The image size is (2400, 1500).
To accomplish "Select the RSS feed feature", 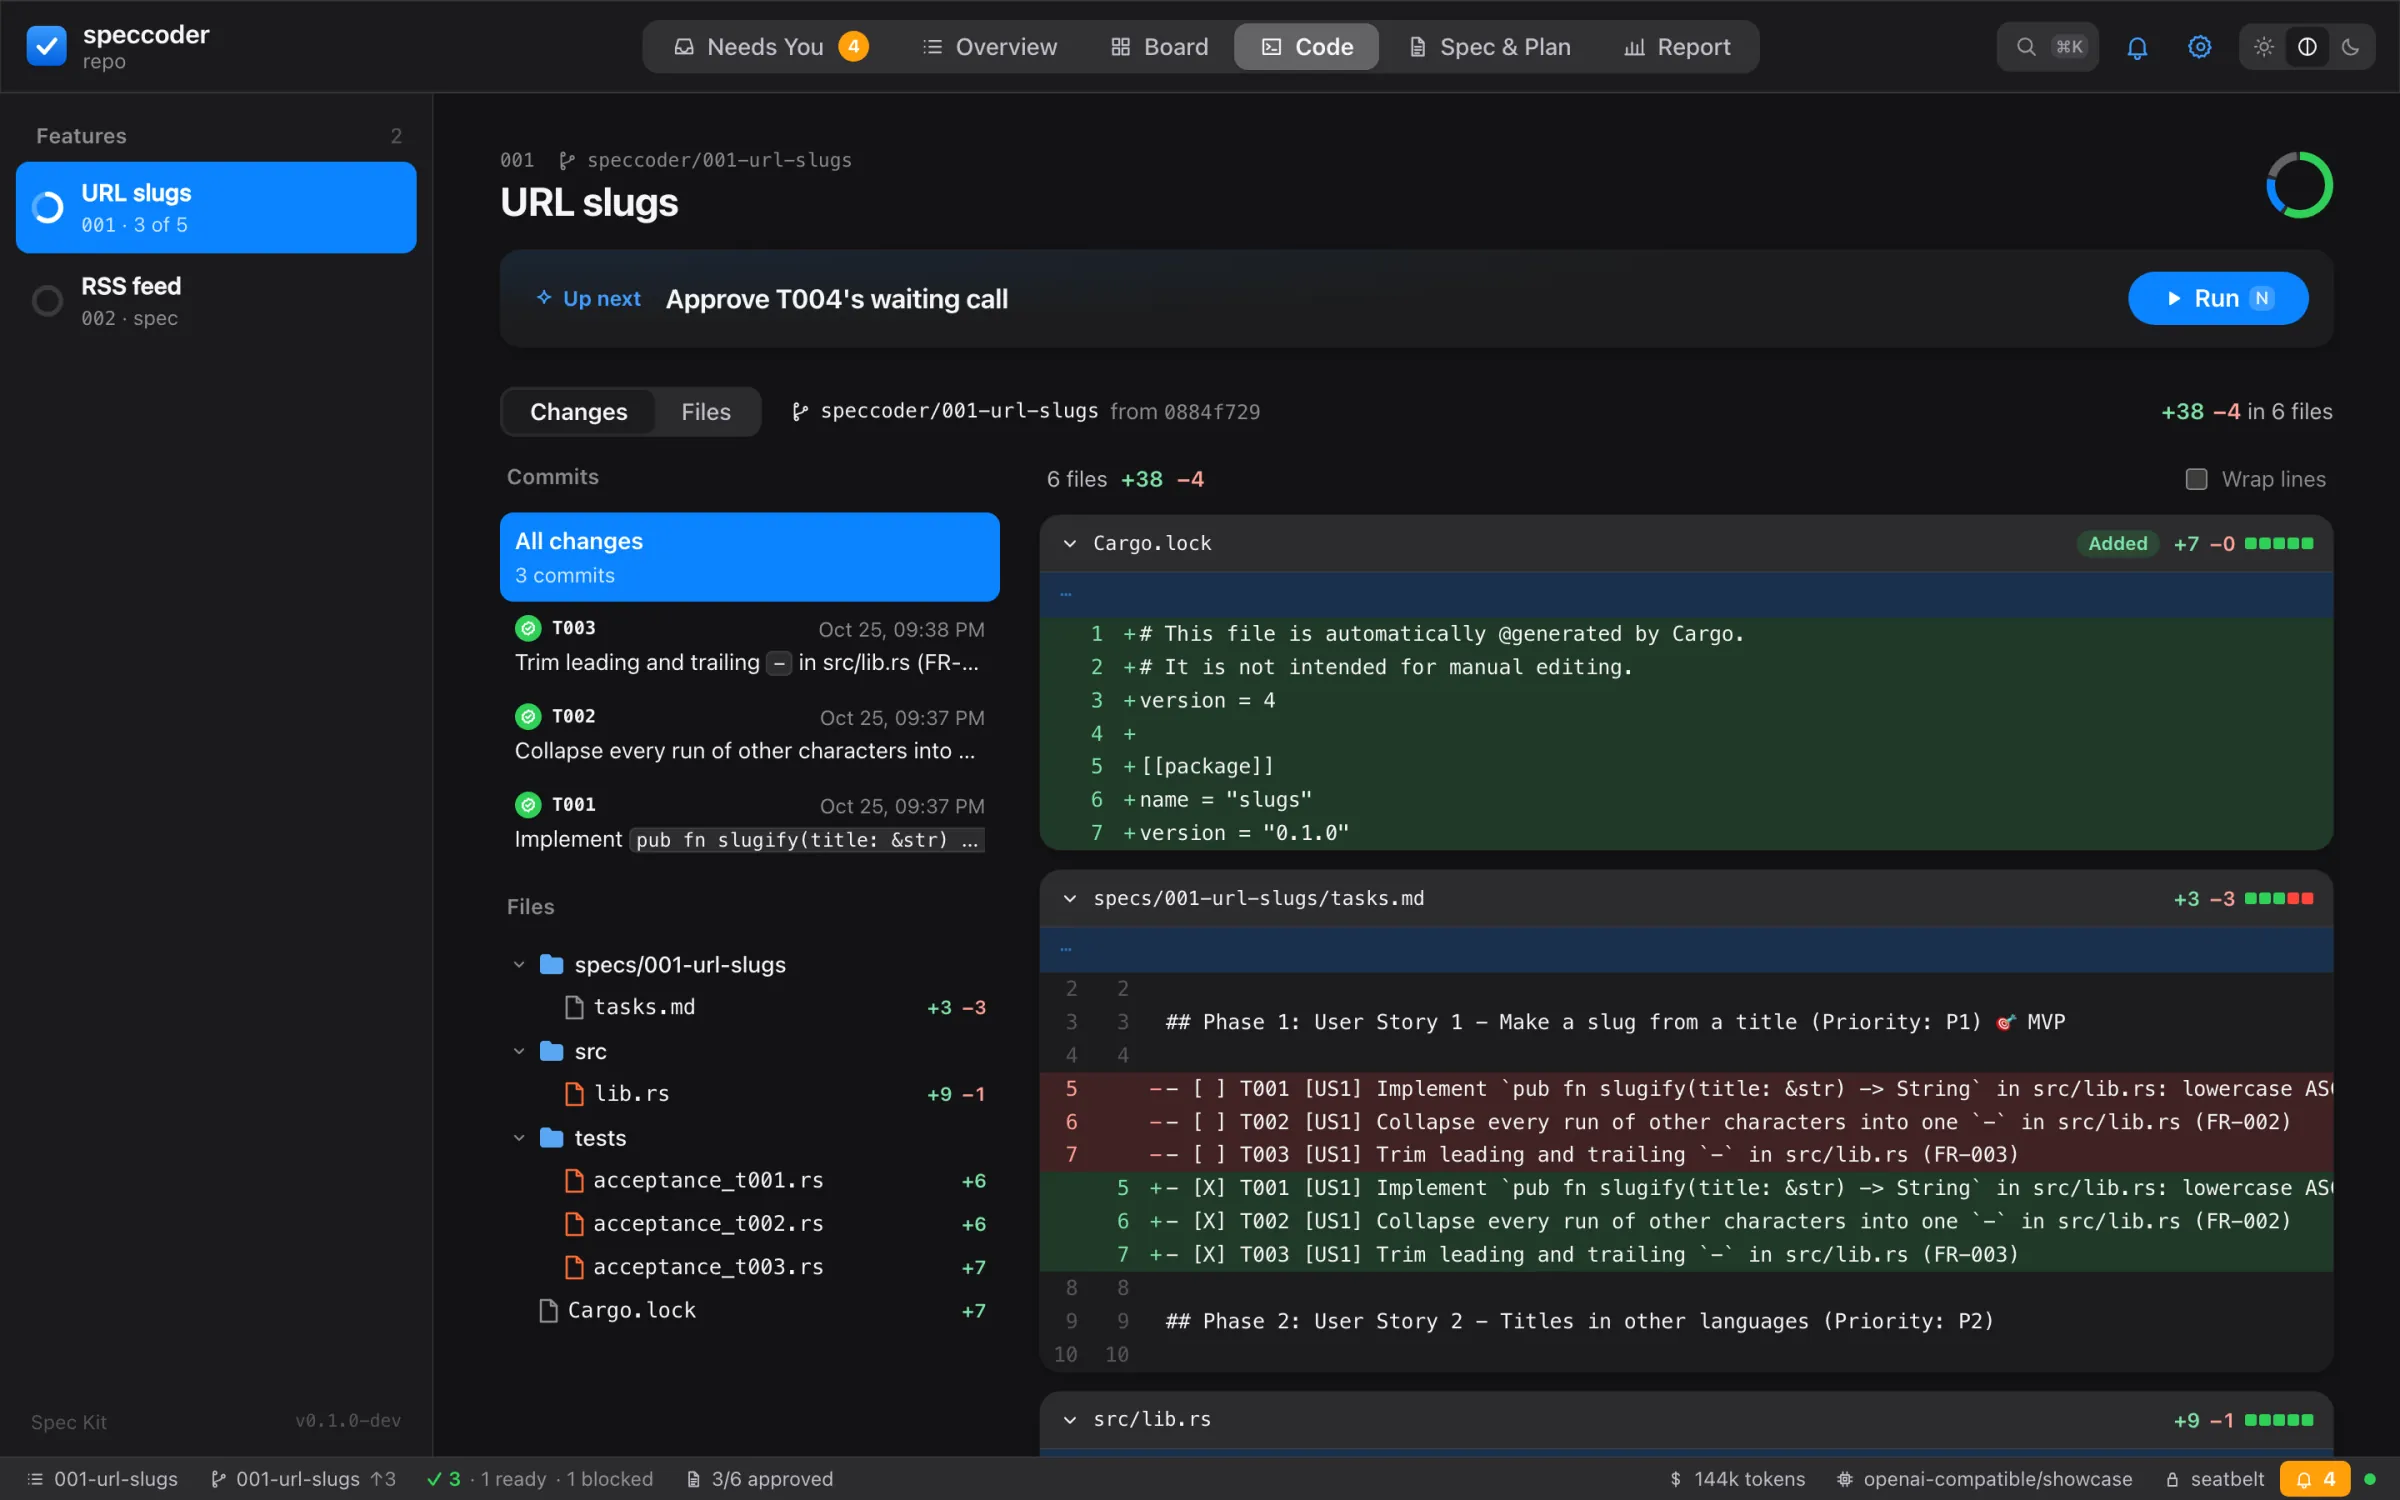I will pos(216,301).
